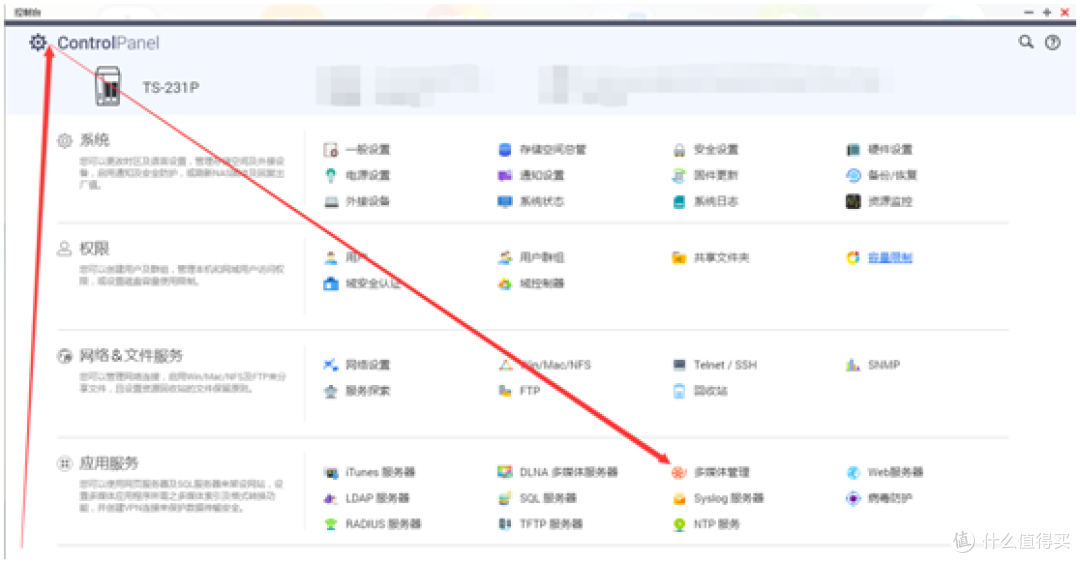Open 多媒体管理 multimedia management
Viewport: 1080px width, 563px height.
pos(720,472)
